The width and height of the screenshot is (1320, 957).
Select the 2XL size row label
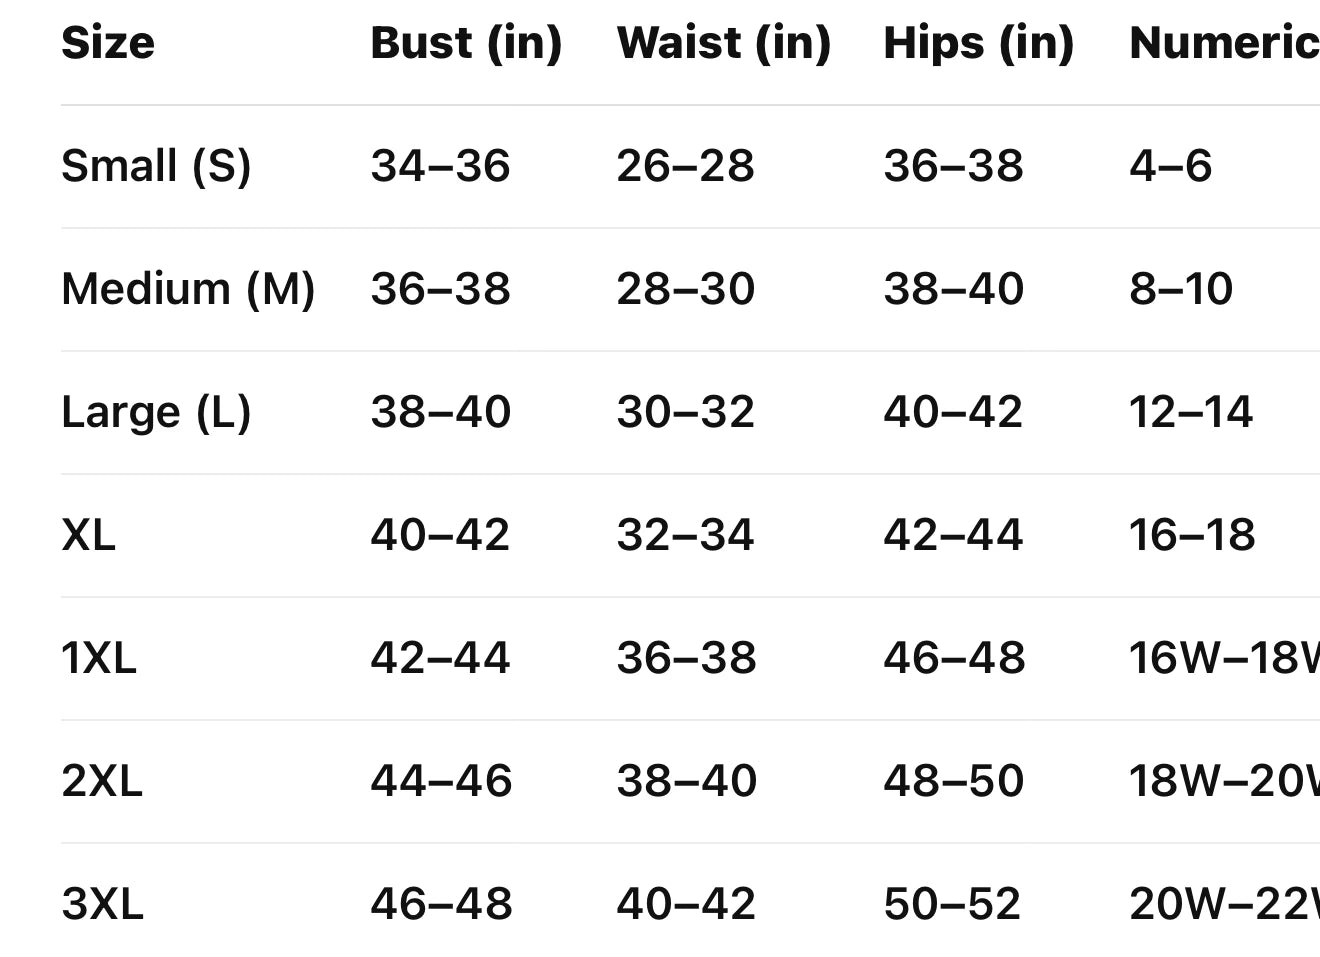(102, 781)
